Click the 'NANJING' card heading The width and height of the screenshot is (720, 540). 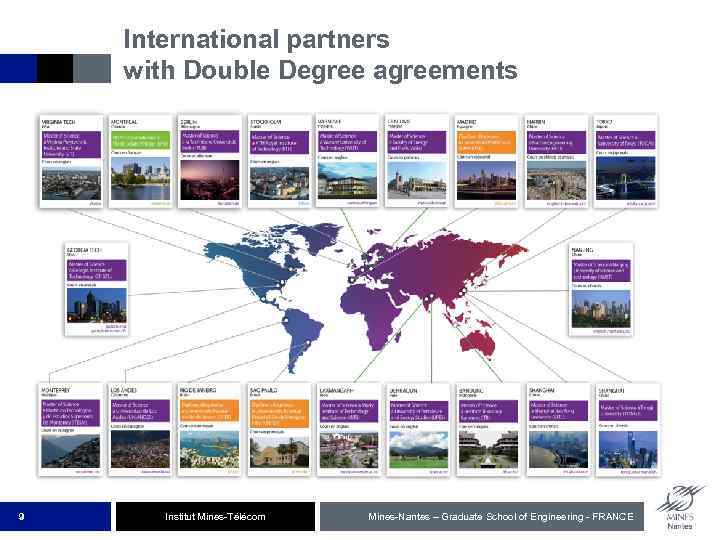tap(582, 250)
